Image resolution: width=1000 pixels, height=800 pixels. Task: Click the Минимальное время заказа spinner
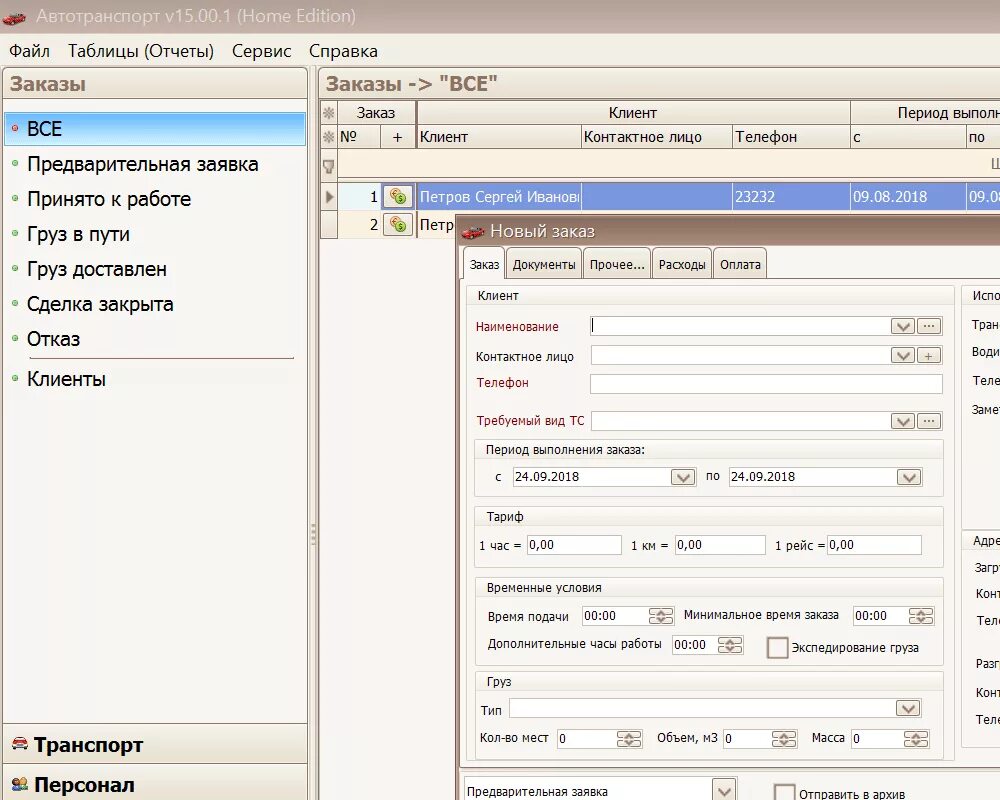coord(921,616)
